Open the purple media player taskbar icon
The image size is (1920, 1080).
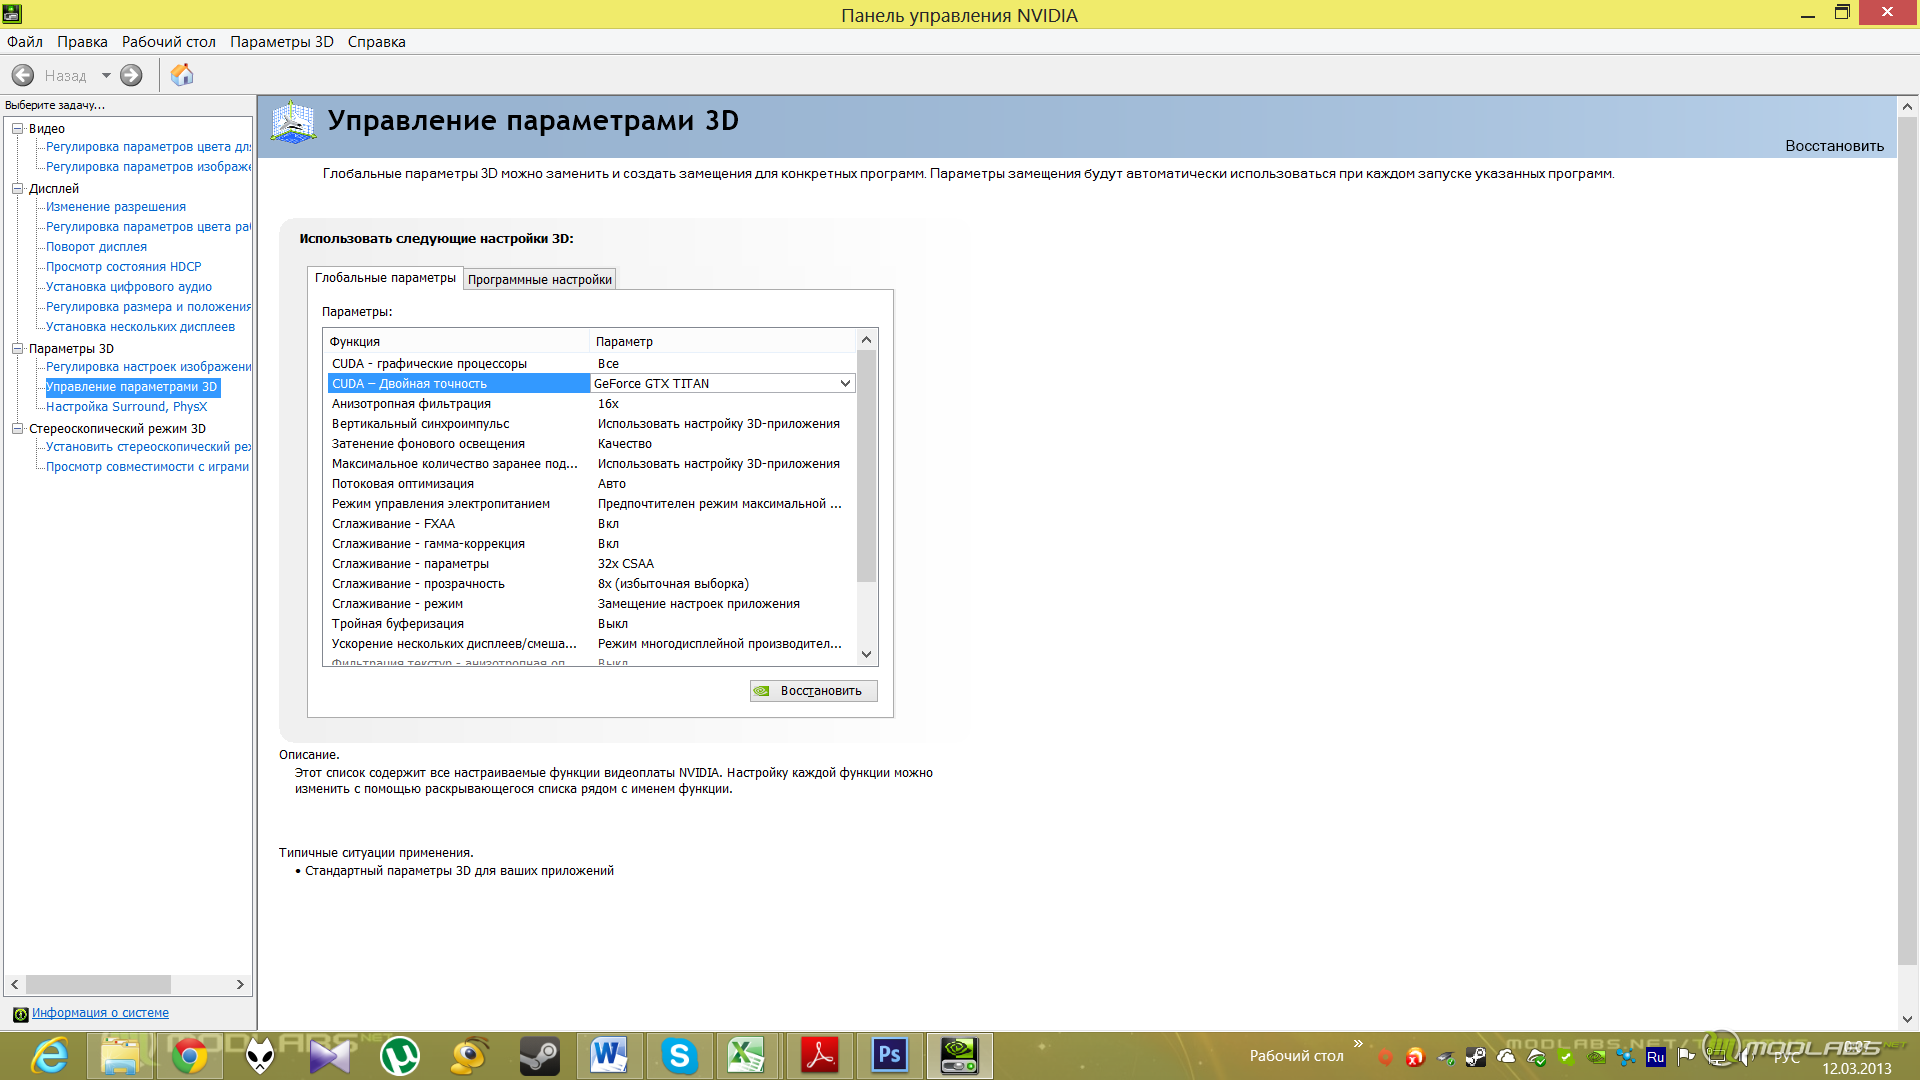point(330,1056)
